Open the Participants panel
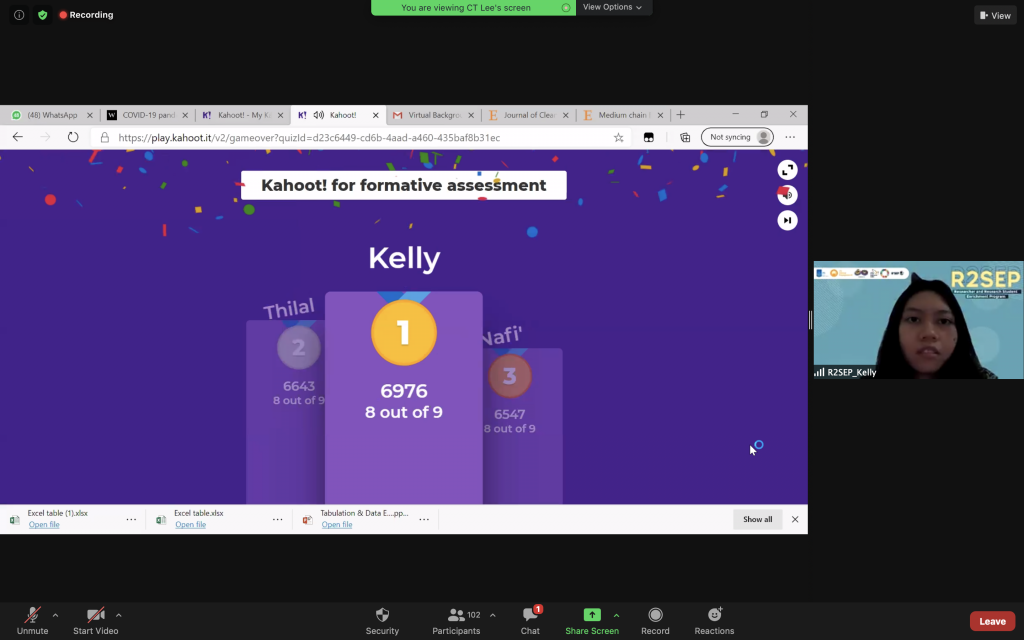The width and height of the screenshot is (1024, 640). [456, 615]
